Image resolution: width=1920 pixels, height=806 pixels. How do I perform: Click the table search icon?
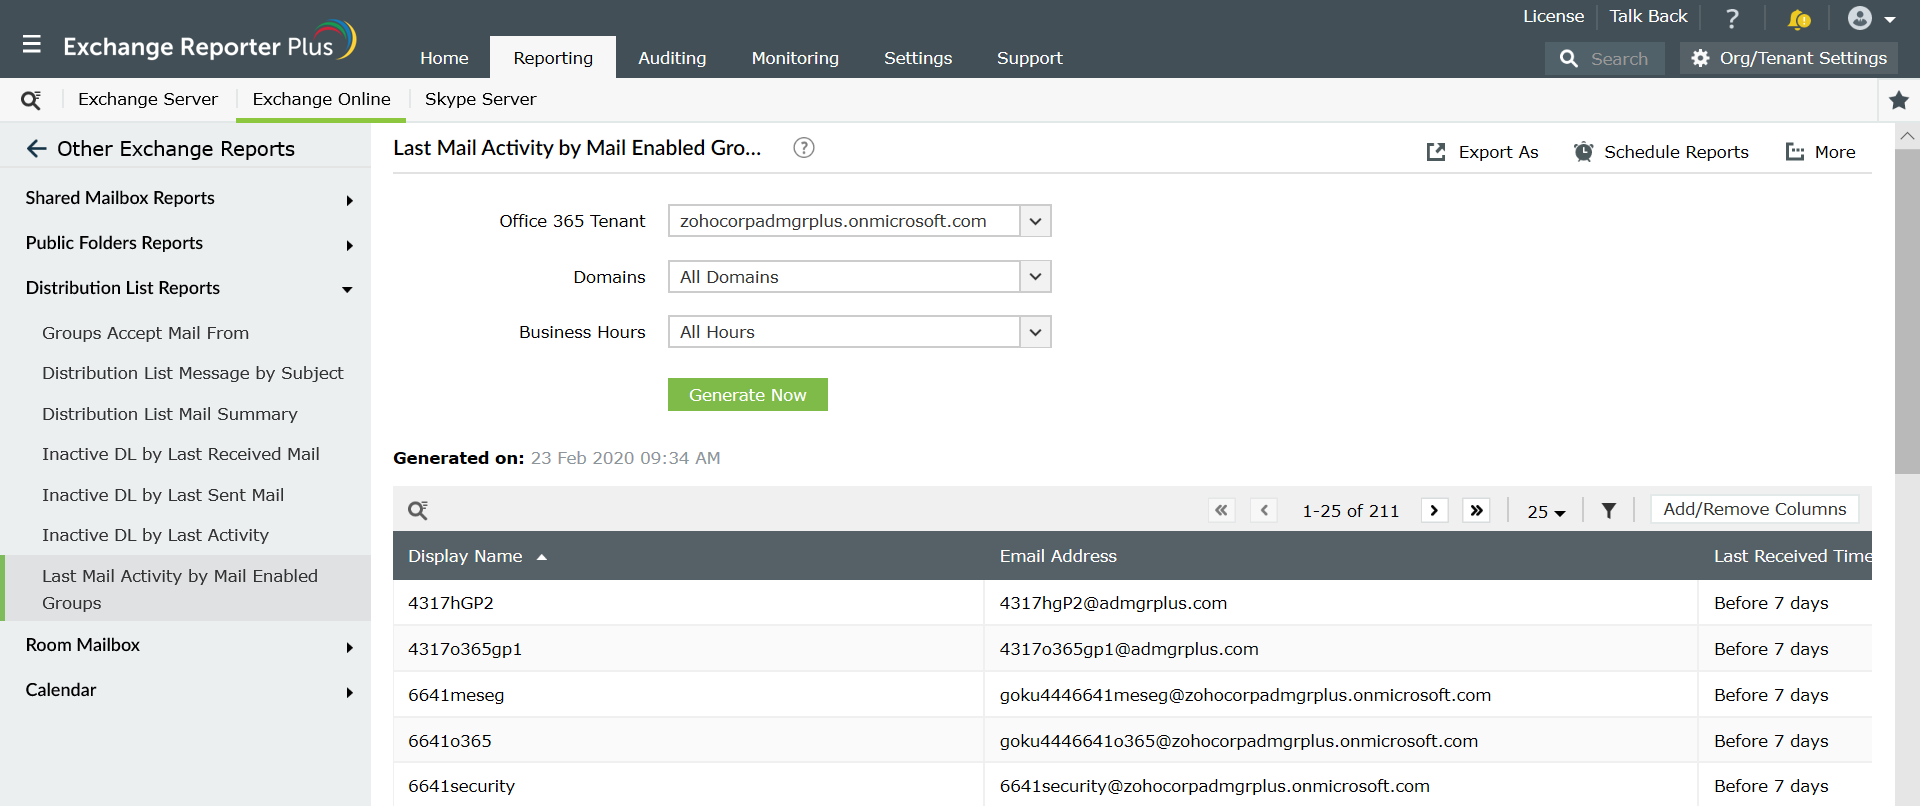point(418,510)
